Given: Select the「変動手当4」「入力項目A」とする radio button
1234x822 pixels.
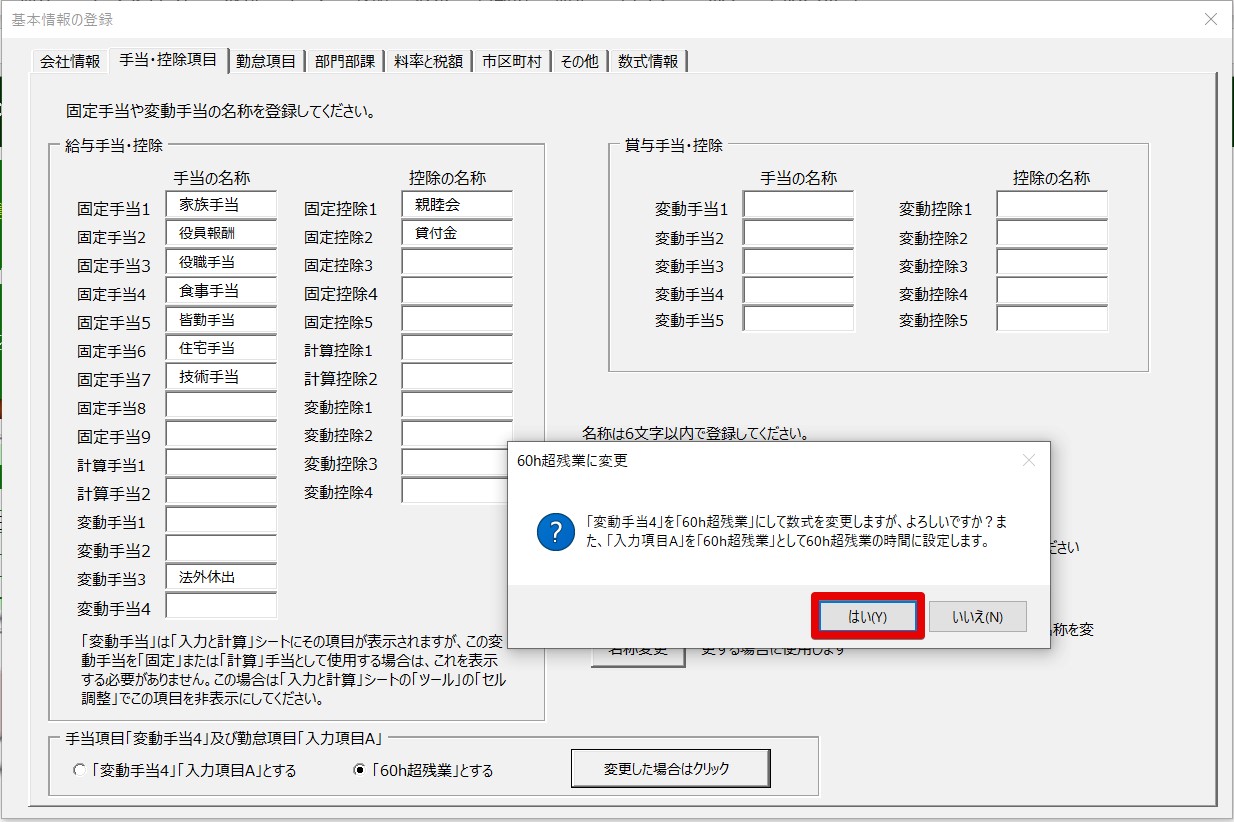Looking at the screenshot, I should [80, 771].
